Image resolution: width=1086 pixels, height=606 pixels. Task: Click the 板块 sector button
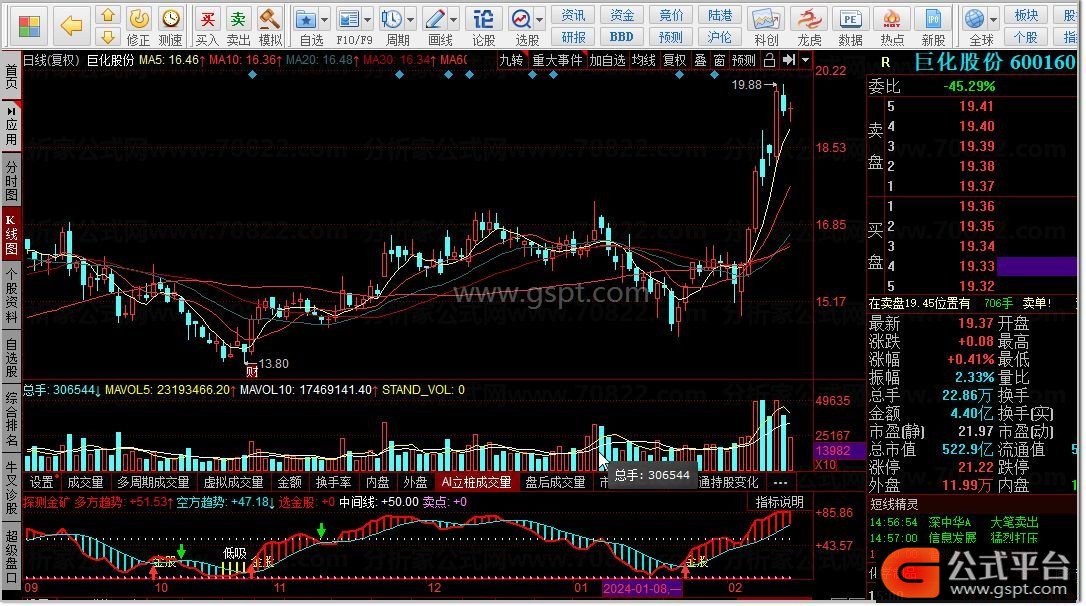(x=1026, y=15)
